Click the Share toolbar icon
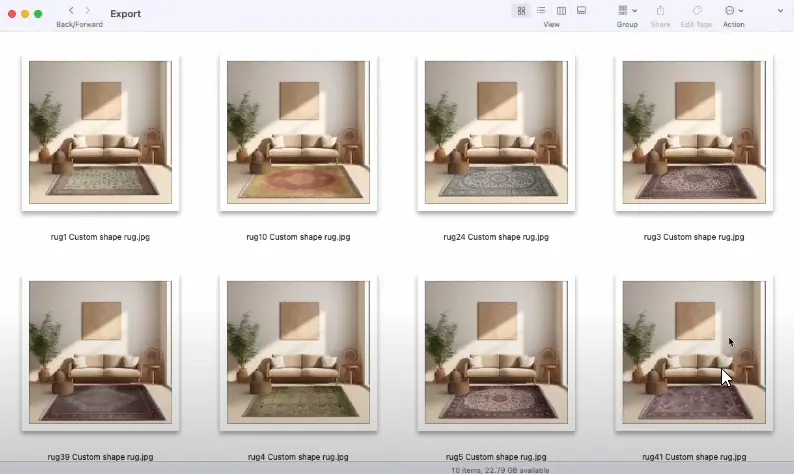 coord(660,11)
